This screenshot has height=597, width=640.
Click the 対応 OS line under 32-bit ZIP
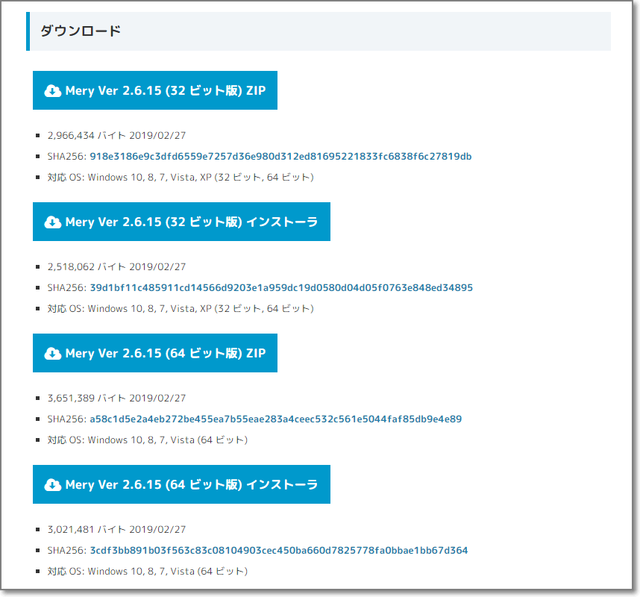(180, 177)
